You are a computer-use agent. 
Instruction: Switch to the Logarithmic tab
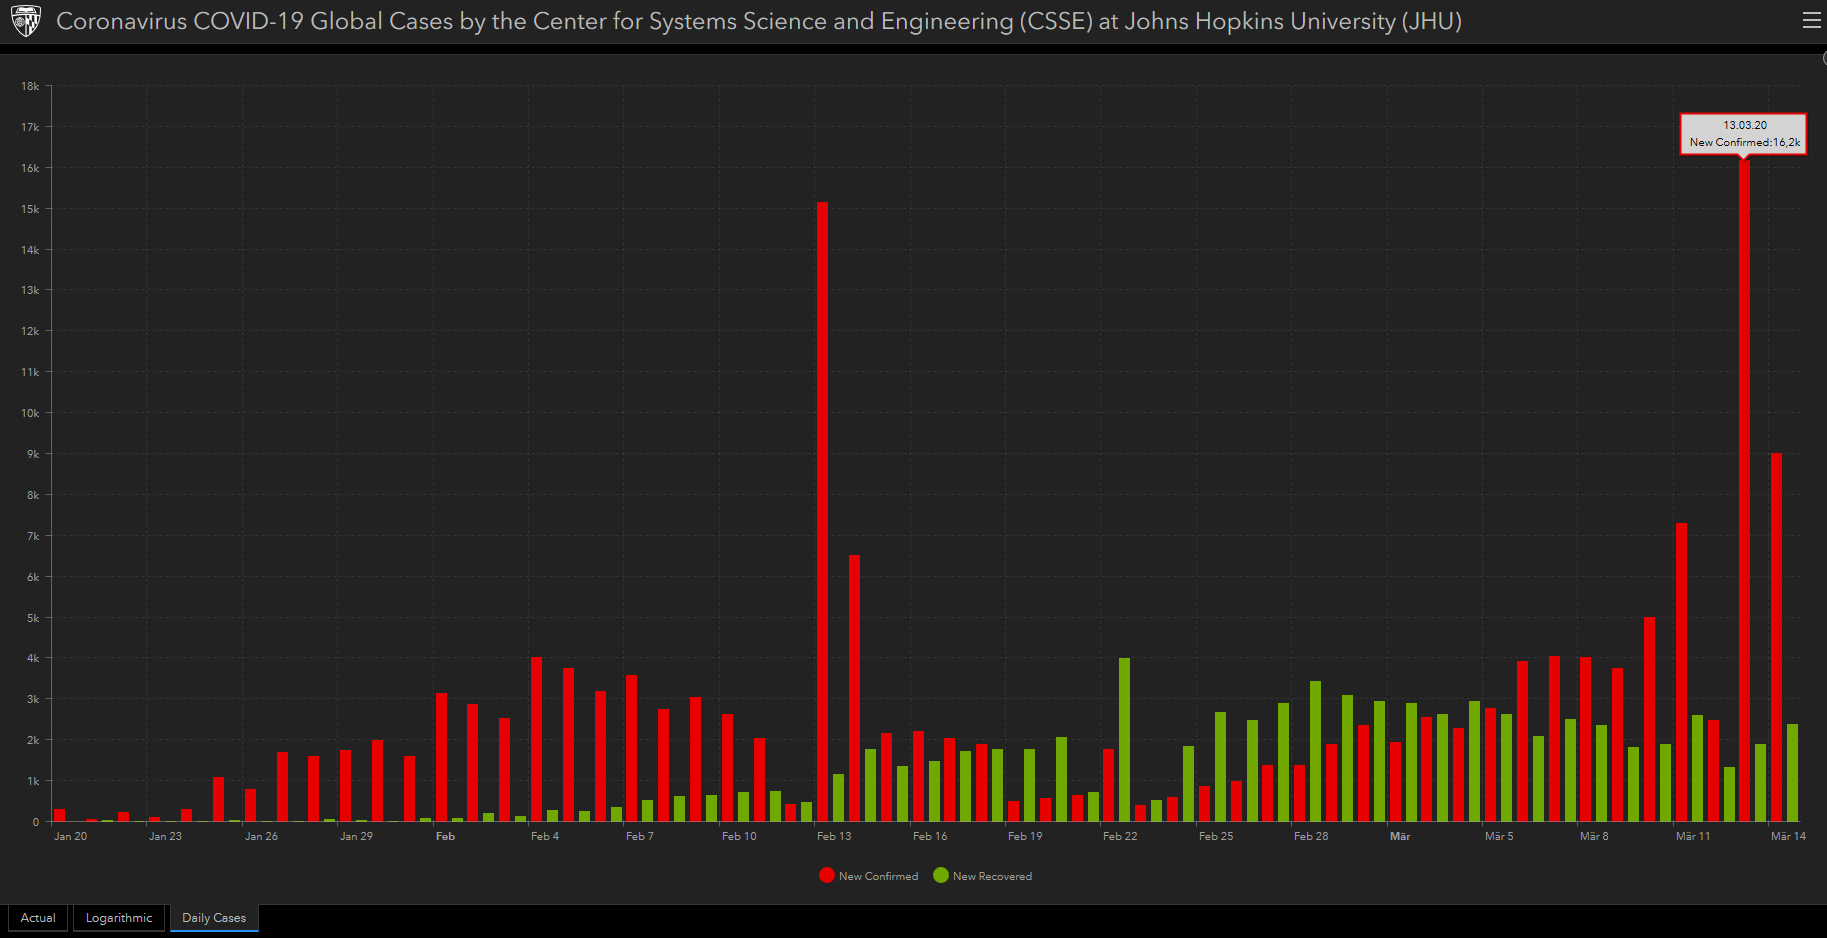click(x=119, y=918)
